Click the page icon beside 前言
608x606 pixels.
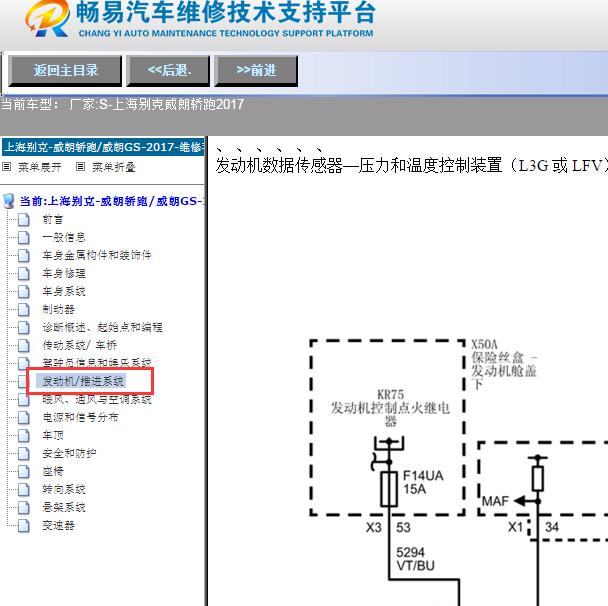[x=24, y=219]
